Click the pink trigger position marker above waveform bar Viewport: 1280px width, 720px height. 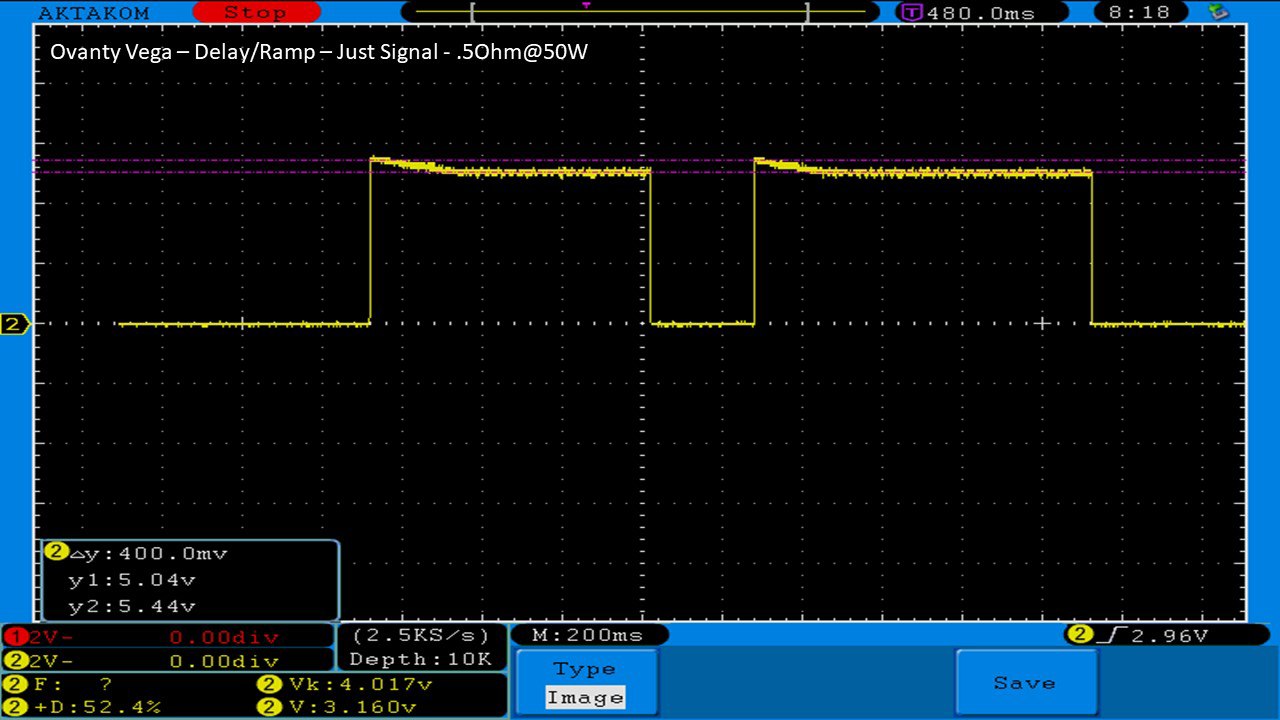tap(585, 5)
